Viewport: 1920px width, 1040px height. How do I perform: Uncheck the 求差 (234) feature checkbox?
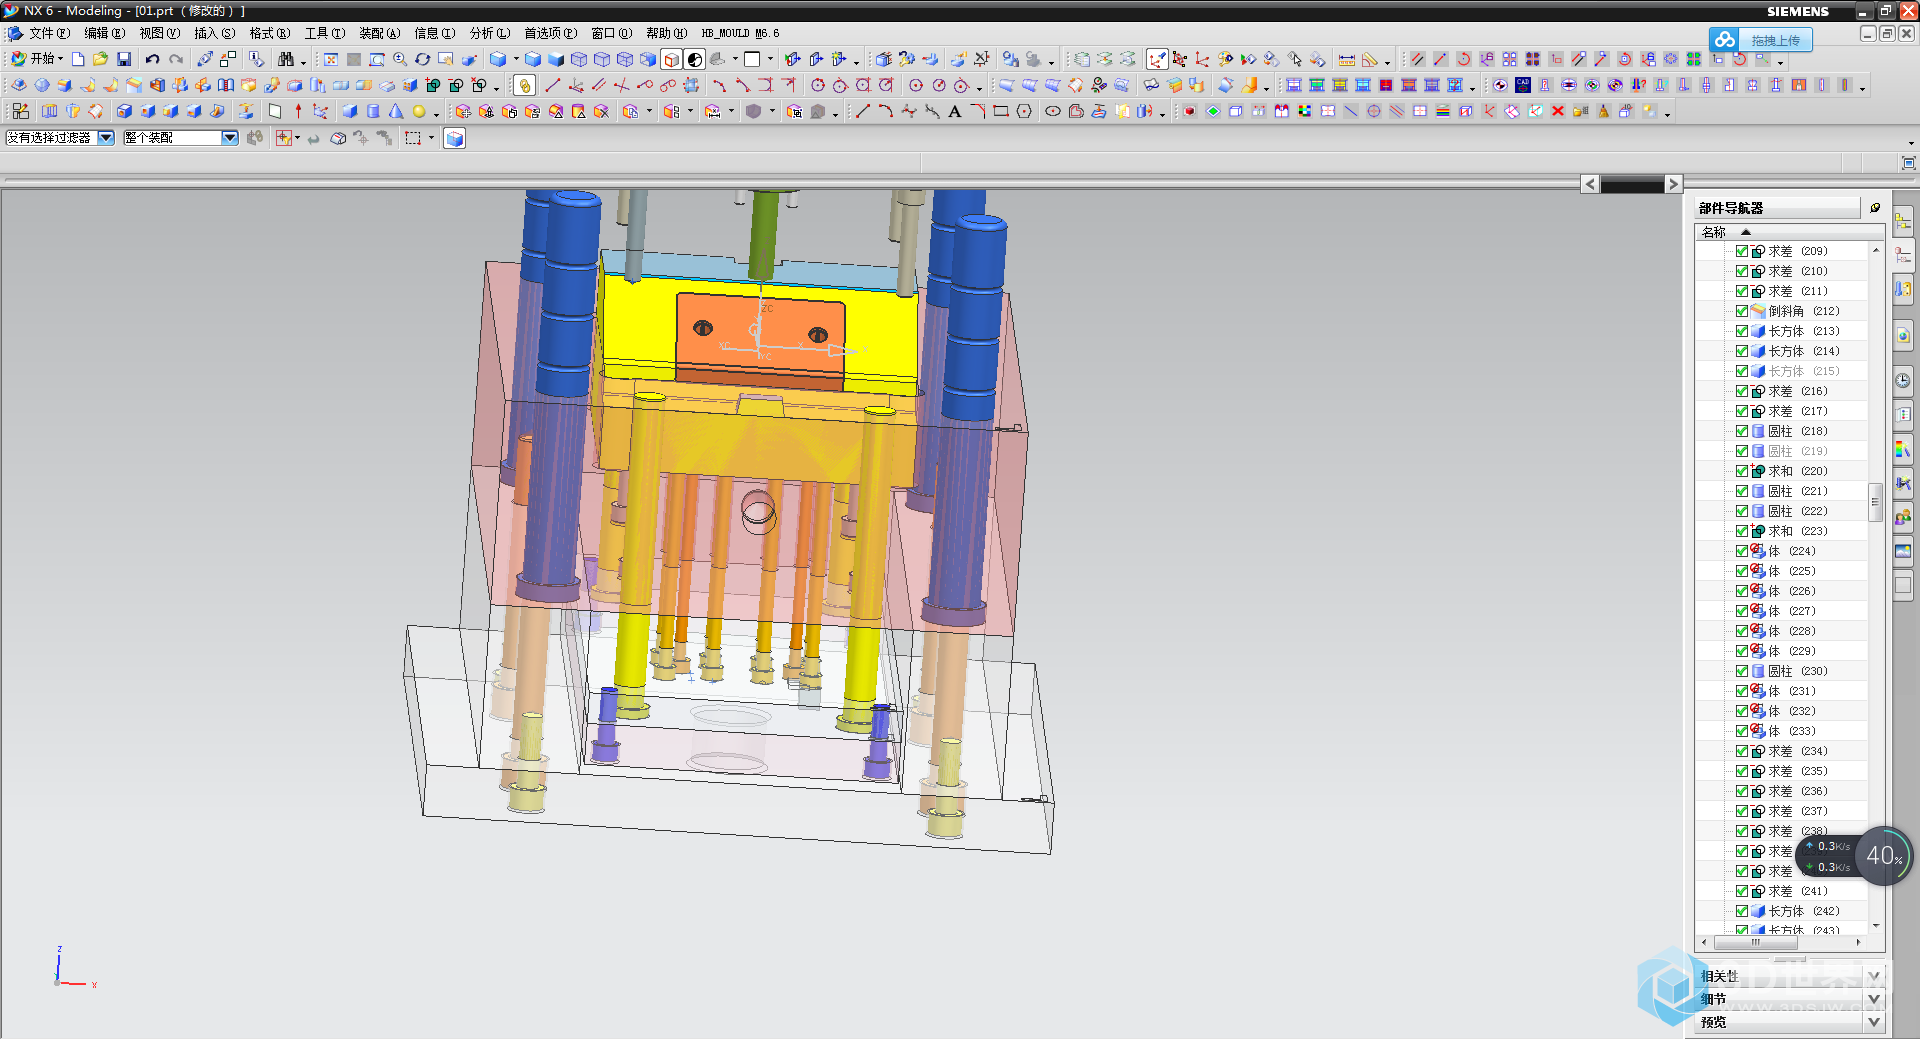1742,751
